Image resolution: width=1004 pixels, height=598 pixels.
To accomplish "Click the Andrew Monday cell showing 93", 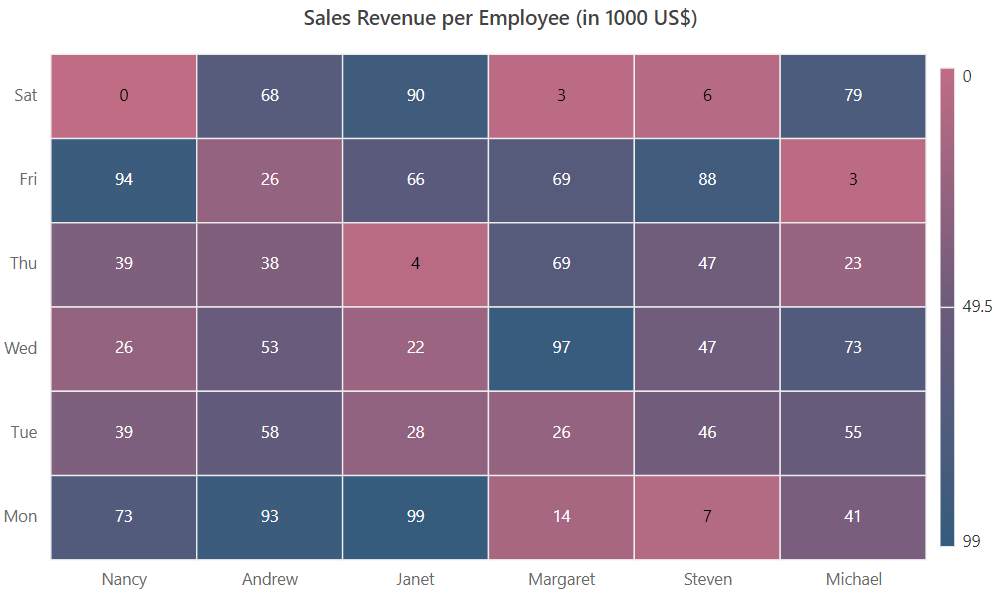I will click(x=270, y=517).
